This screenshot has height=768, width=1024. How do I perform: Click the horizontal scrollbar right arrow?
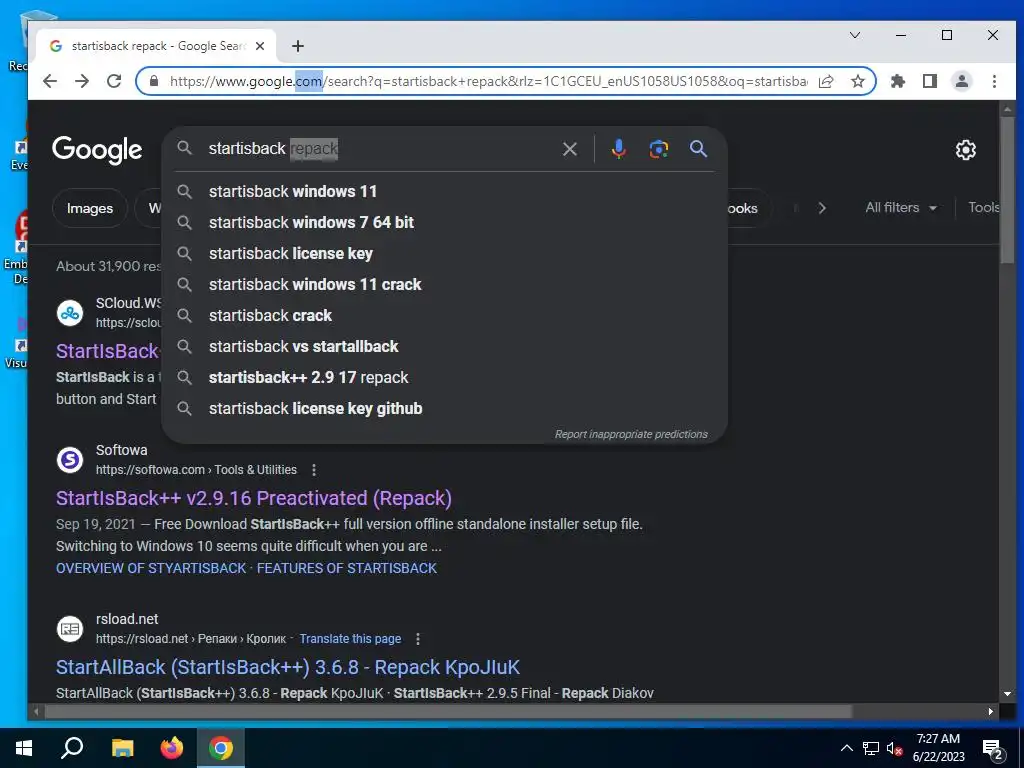(x=991, y=711)
